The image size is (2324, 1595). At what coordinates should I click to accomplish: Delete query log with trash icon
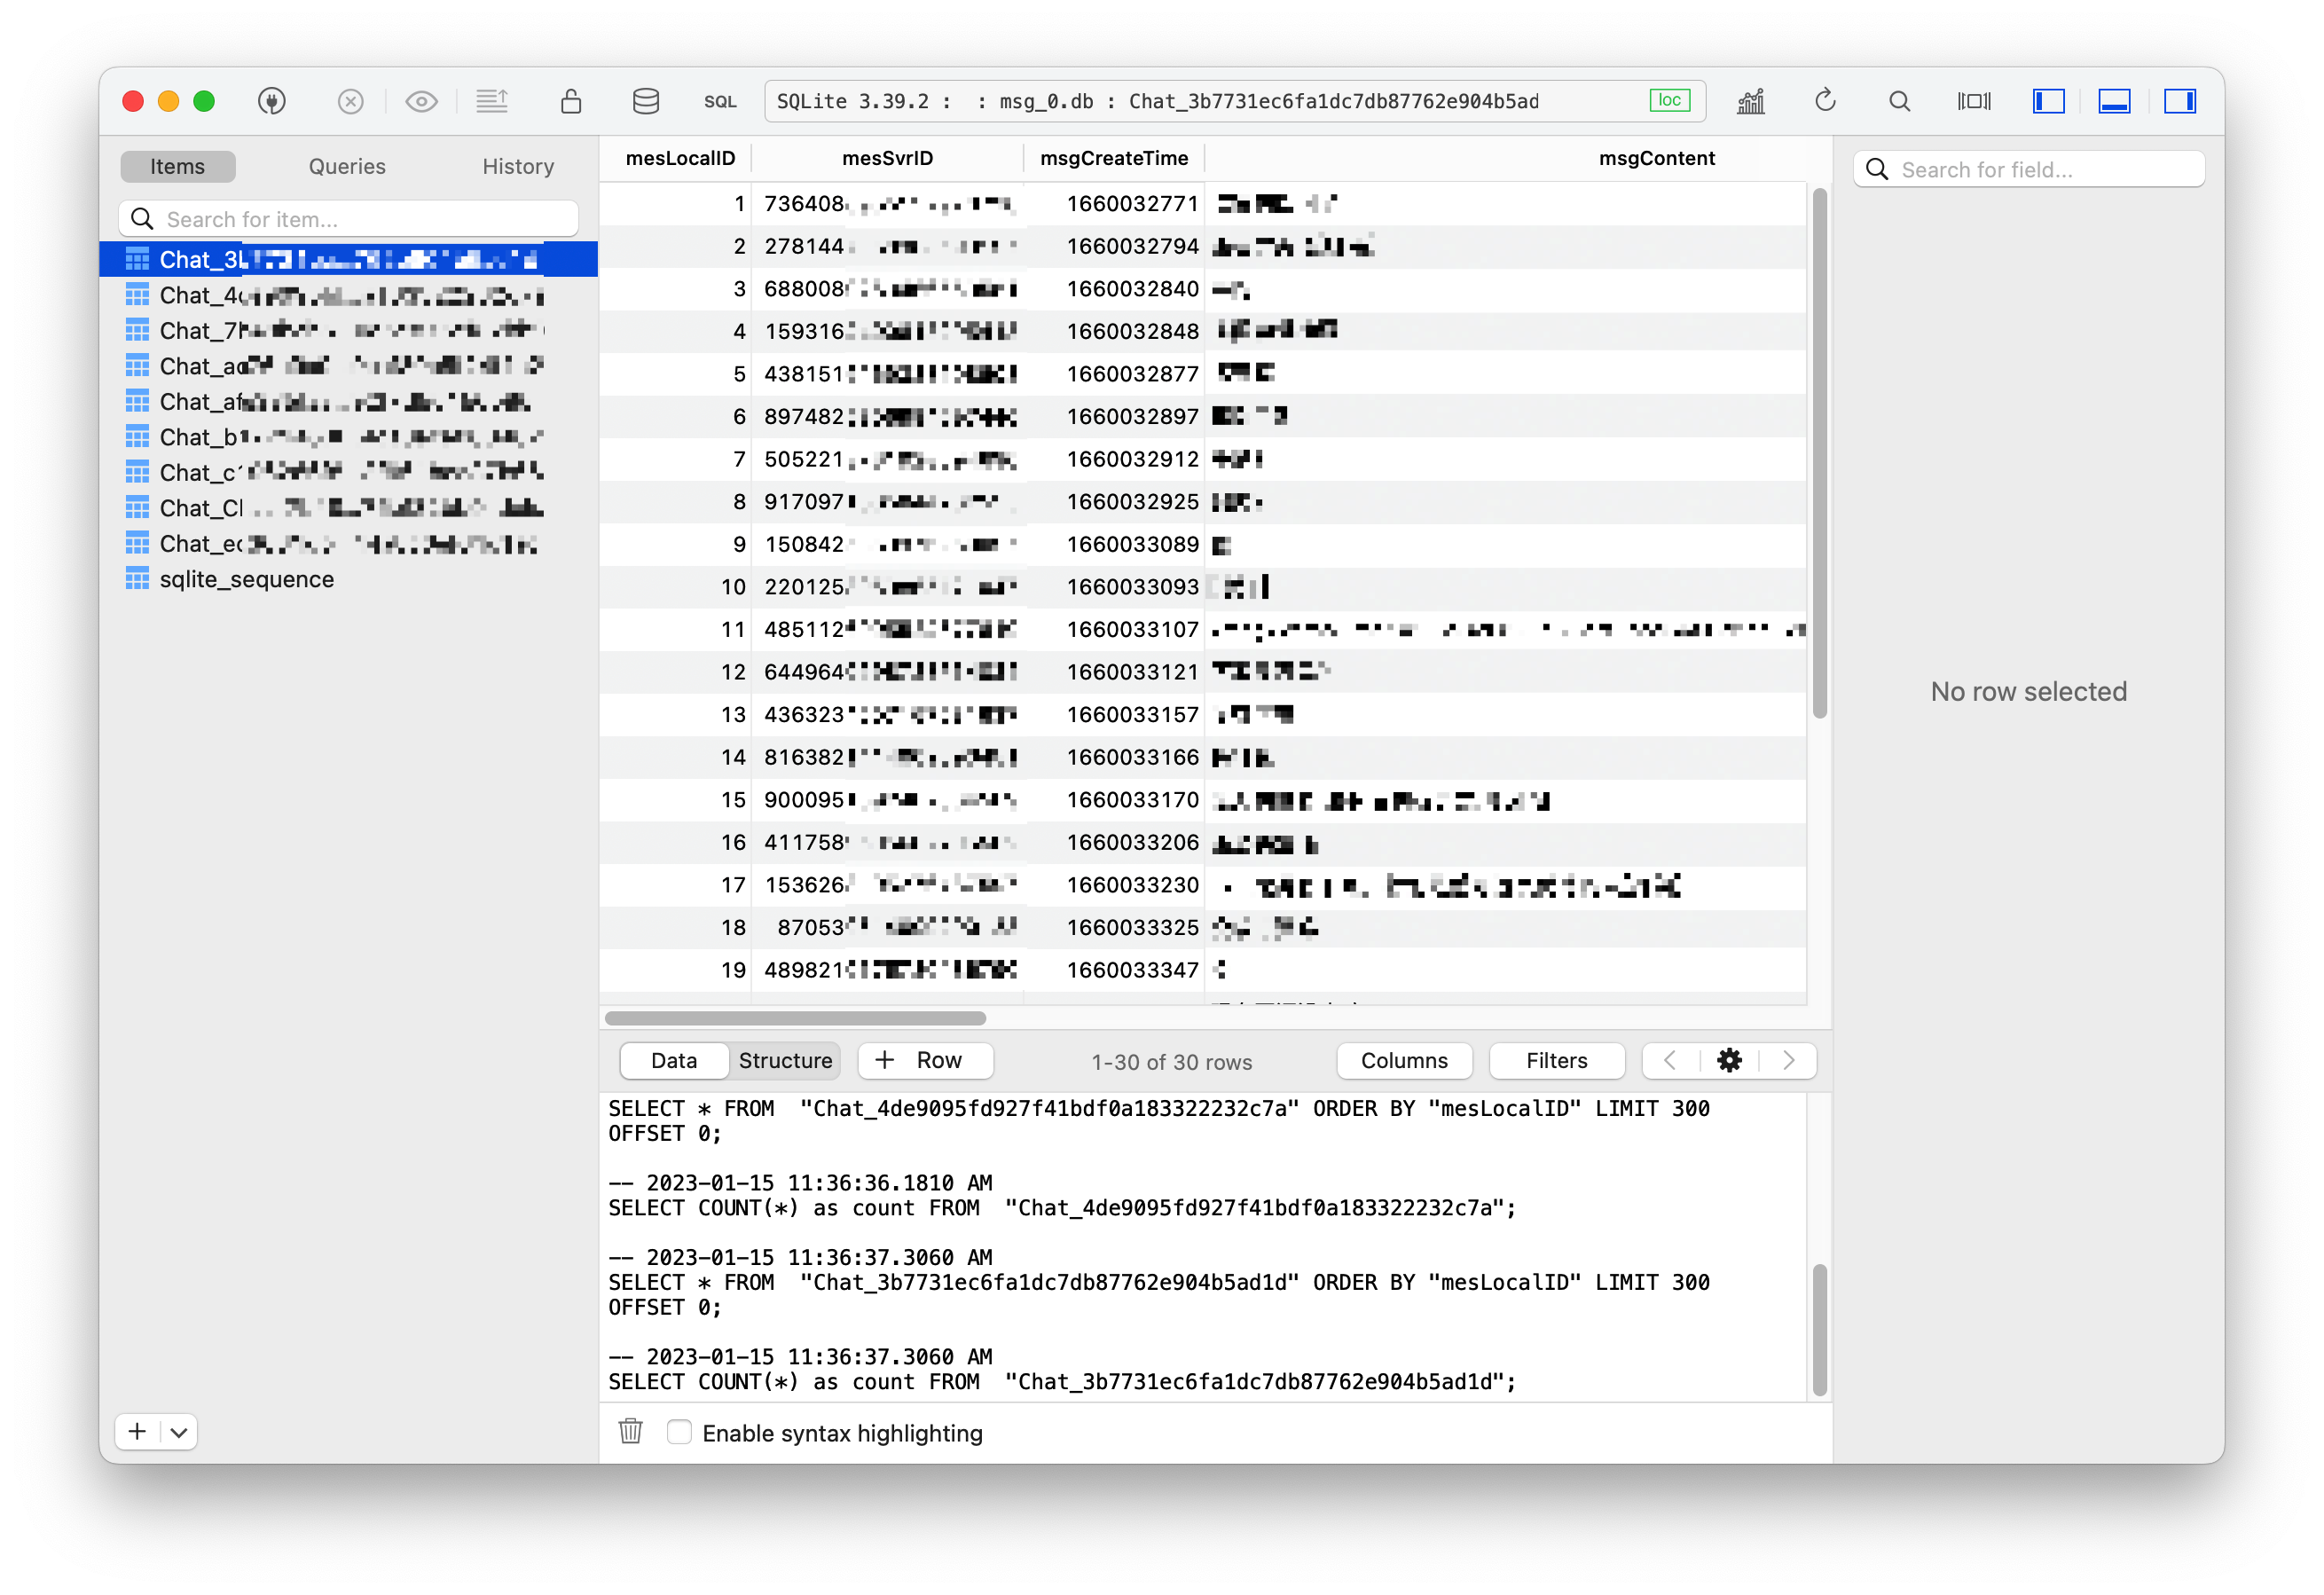(x=630, y=1432)
